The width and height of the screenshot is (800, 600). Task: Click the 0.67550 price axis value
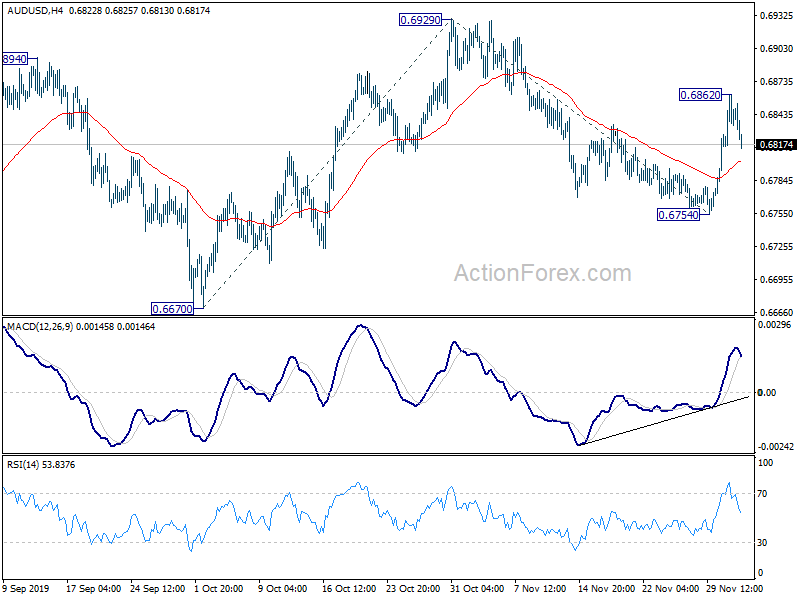coord(776,214)
